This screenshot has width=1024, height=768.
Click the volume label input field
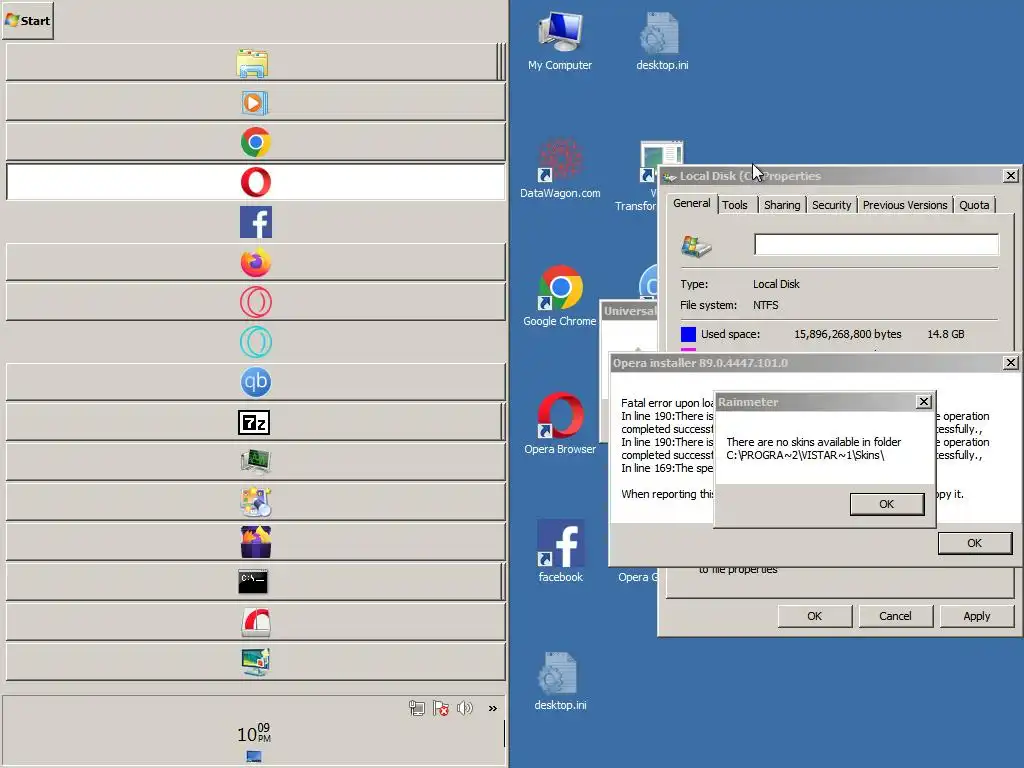[876, 245]
